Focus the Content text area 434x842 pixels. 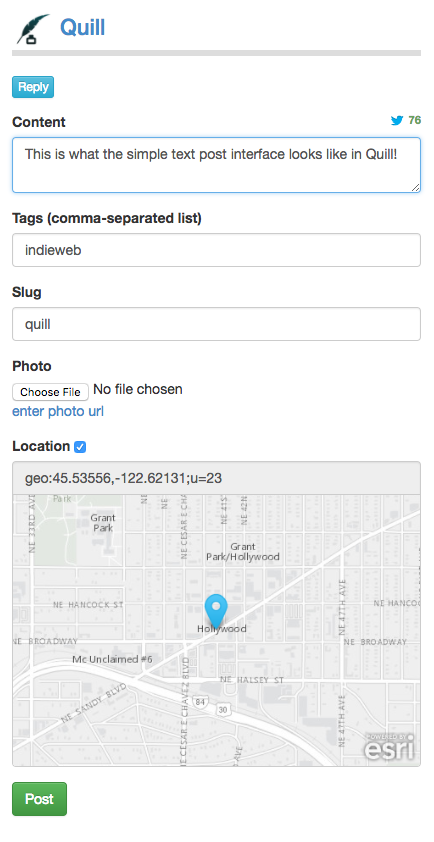click(216, 164)
